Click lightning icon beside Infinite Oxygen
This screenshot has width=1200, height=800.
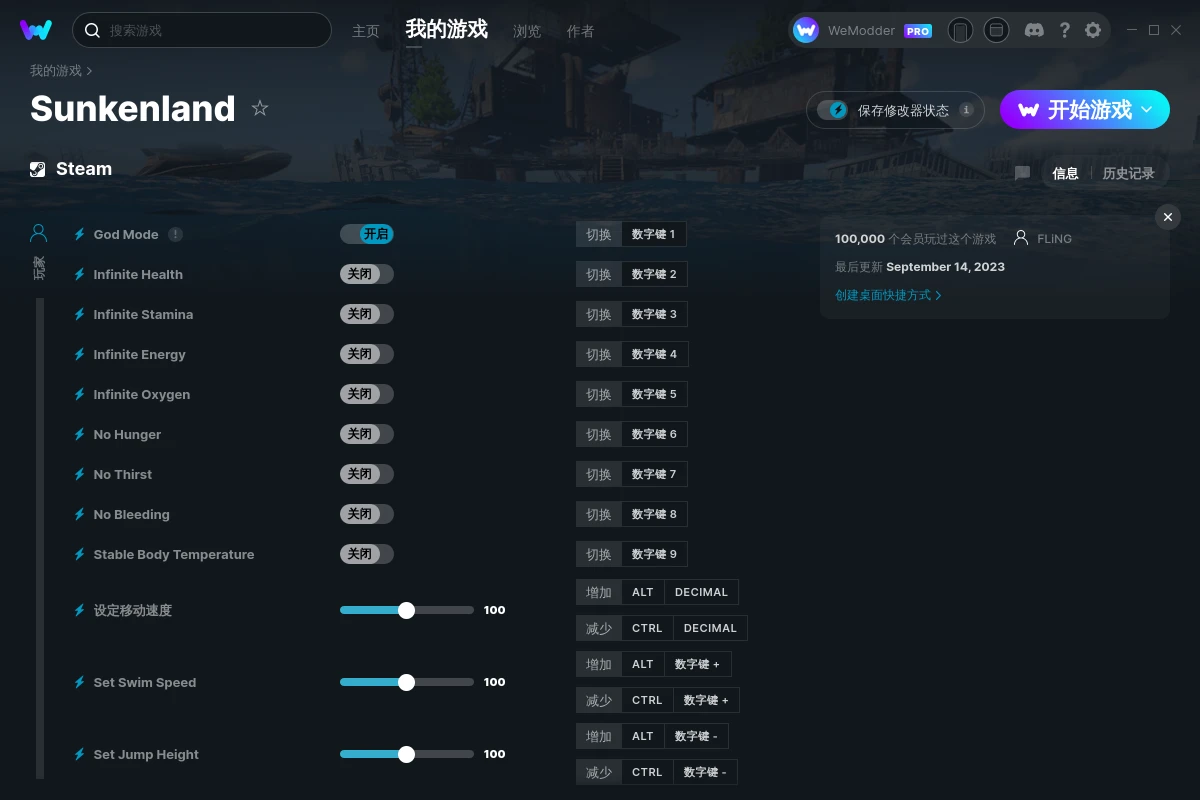coord(80,394)
